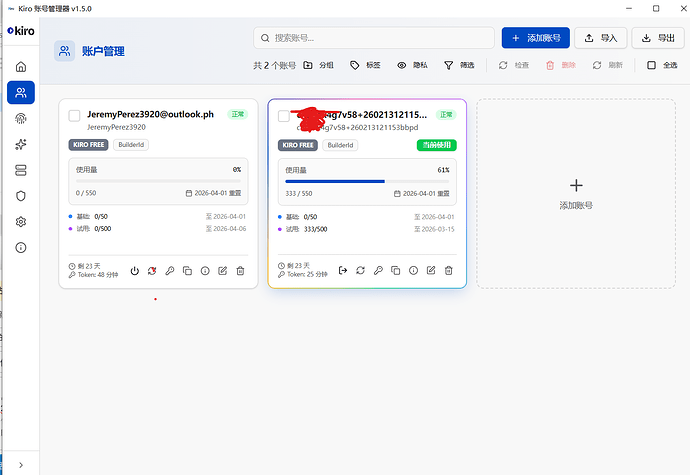This screenshot has width=690, height=475.
Task: Click the edit icon on JeremyPerez3920 card
Action: tap(223, 271)
